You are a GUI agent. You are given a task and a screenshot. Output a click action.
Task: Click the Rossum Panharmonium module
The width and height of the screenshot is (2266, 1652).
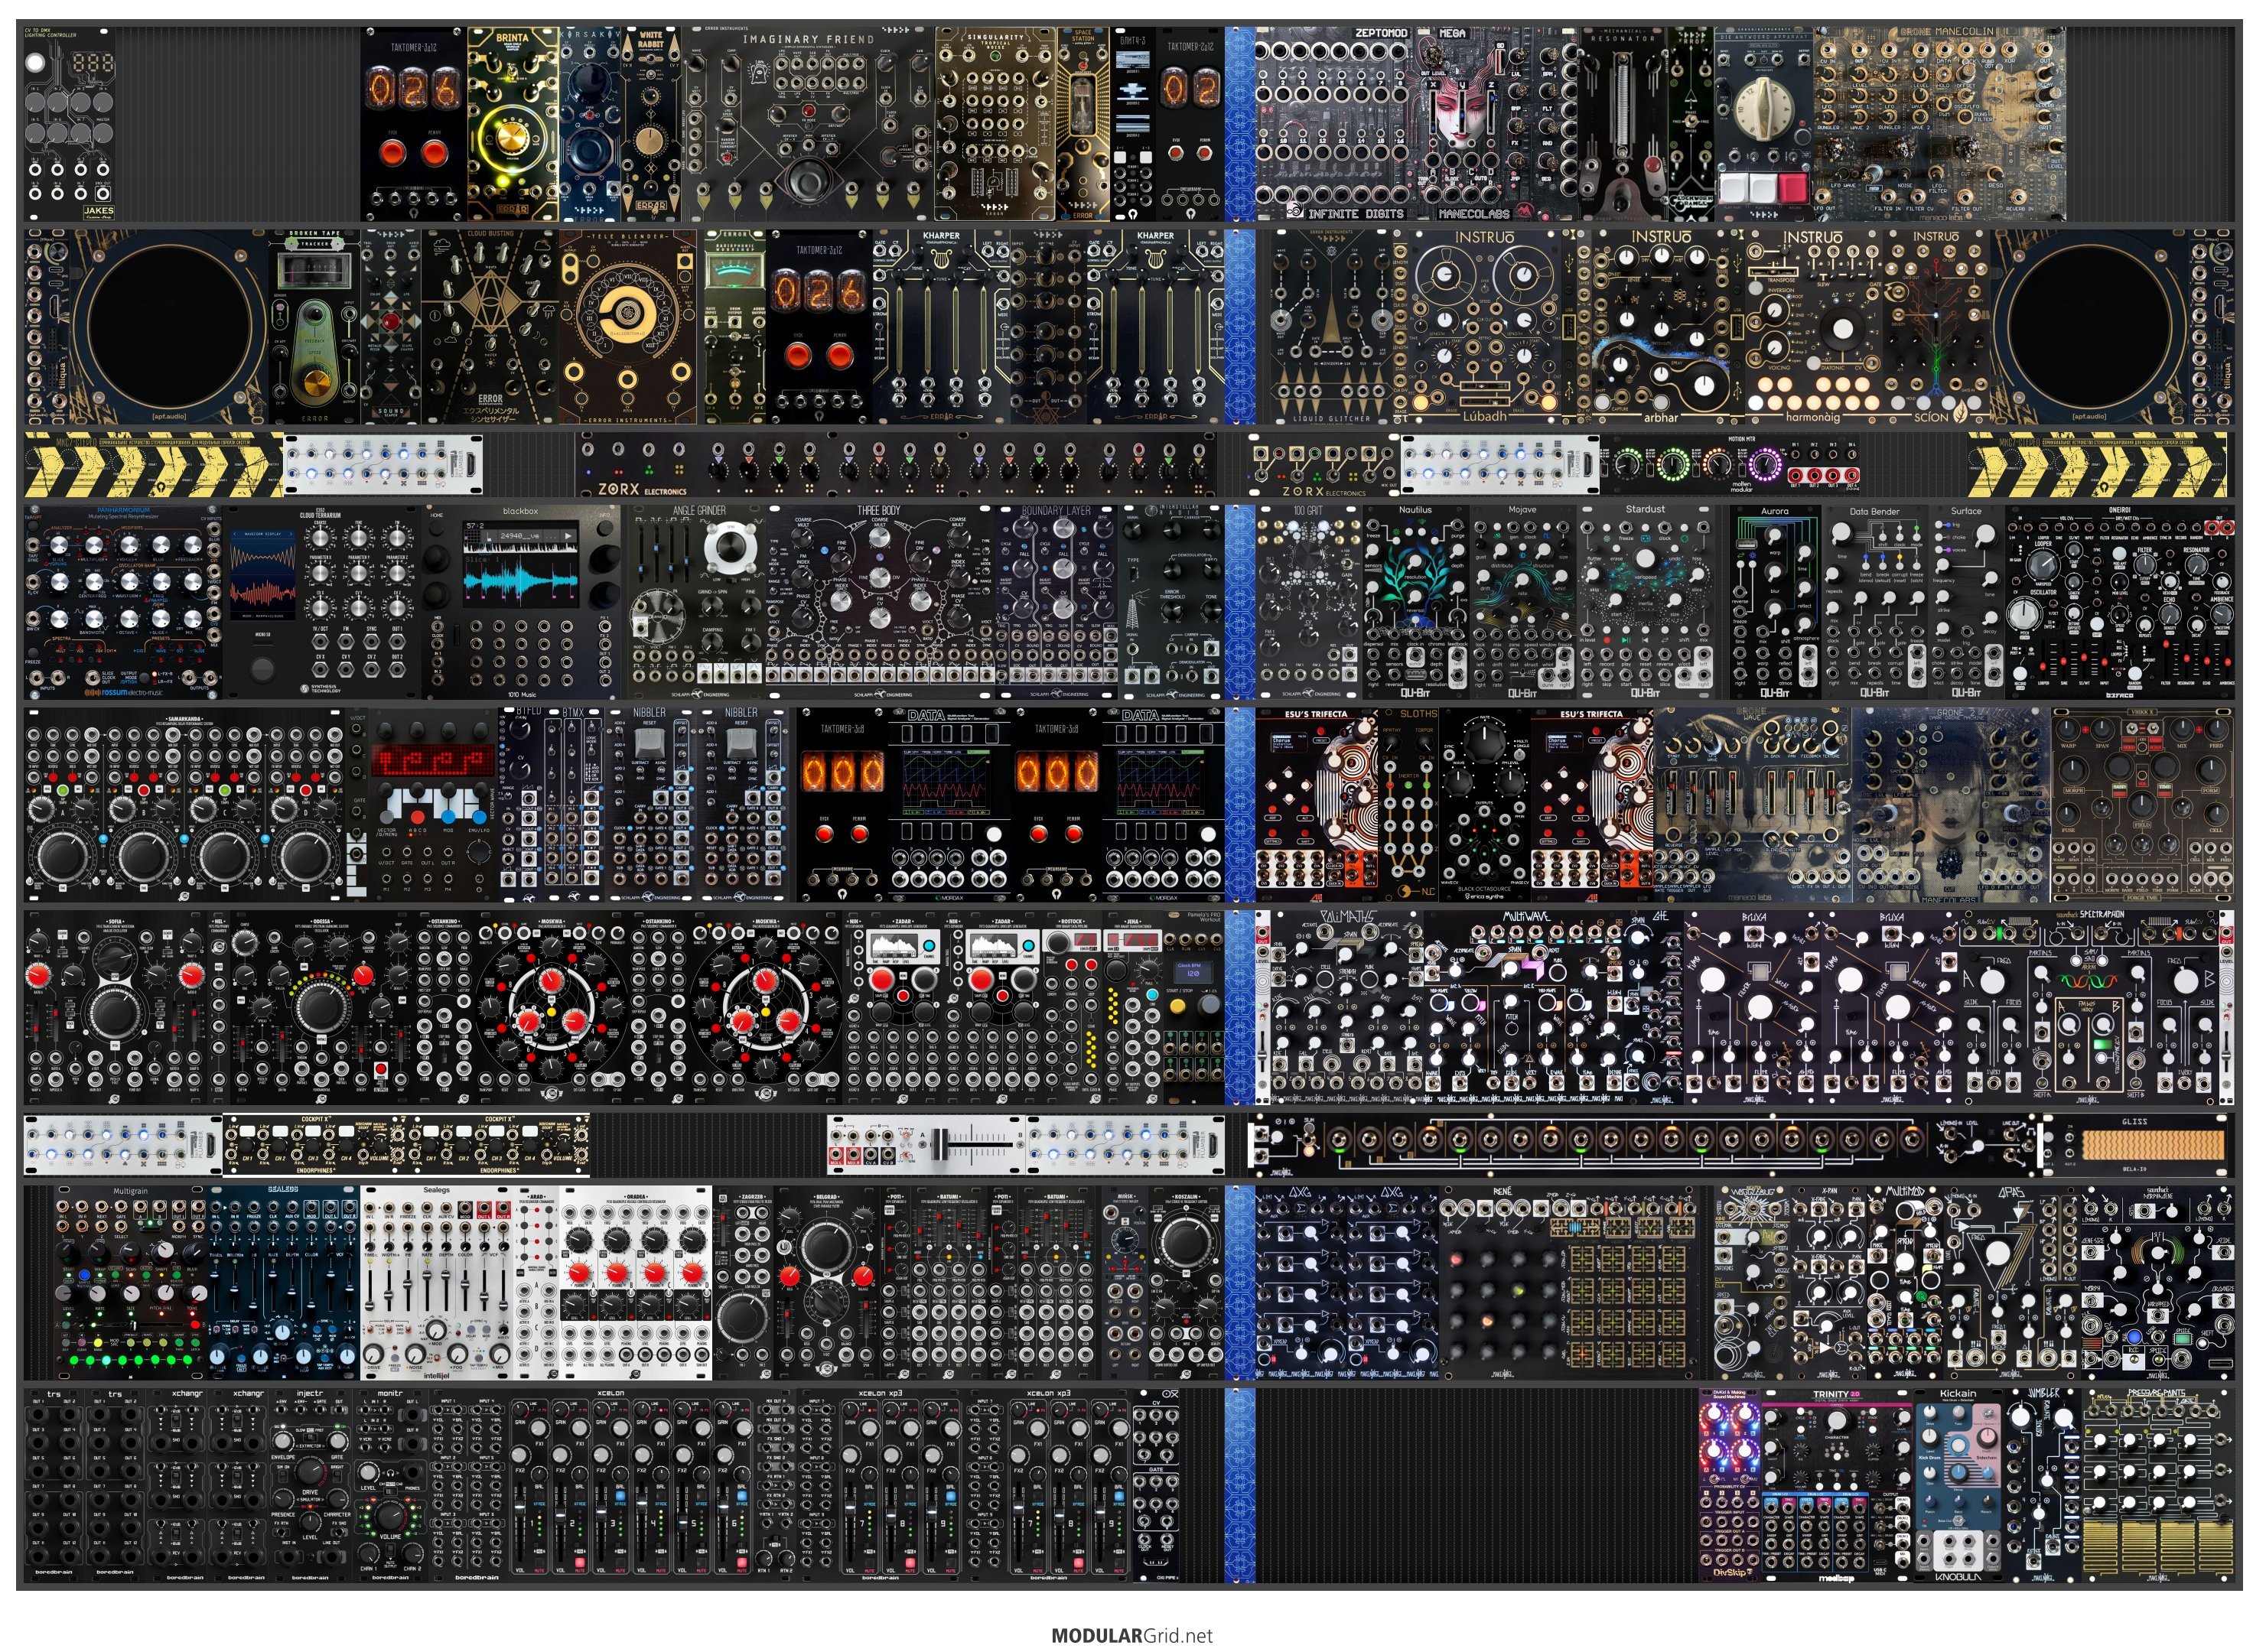(x=123, y=602)
